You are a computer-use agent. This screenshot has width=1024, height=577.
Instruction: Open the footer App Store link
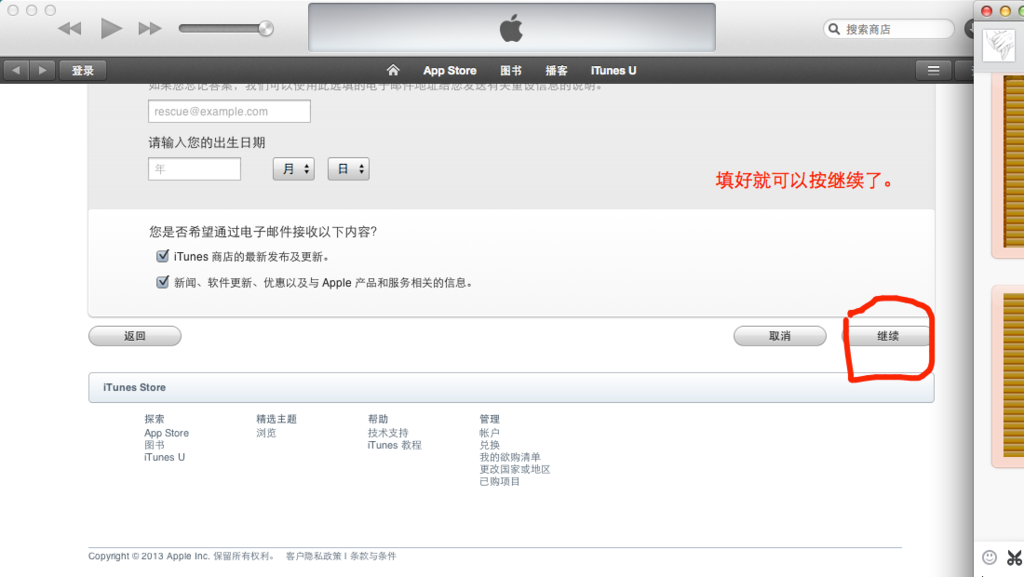(x=167, y=433)
